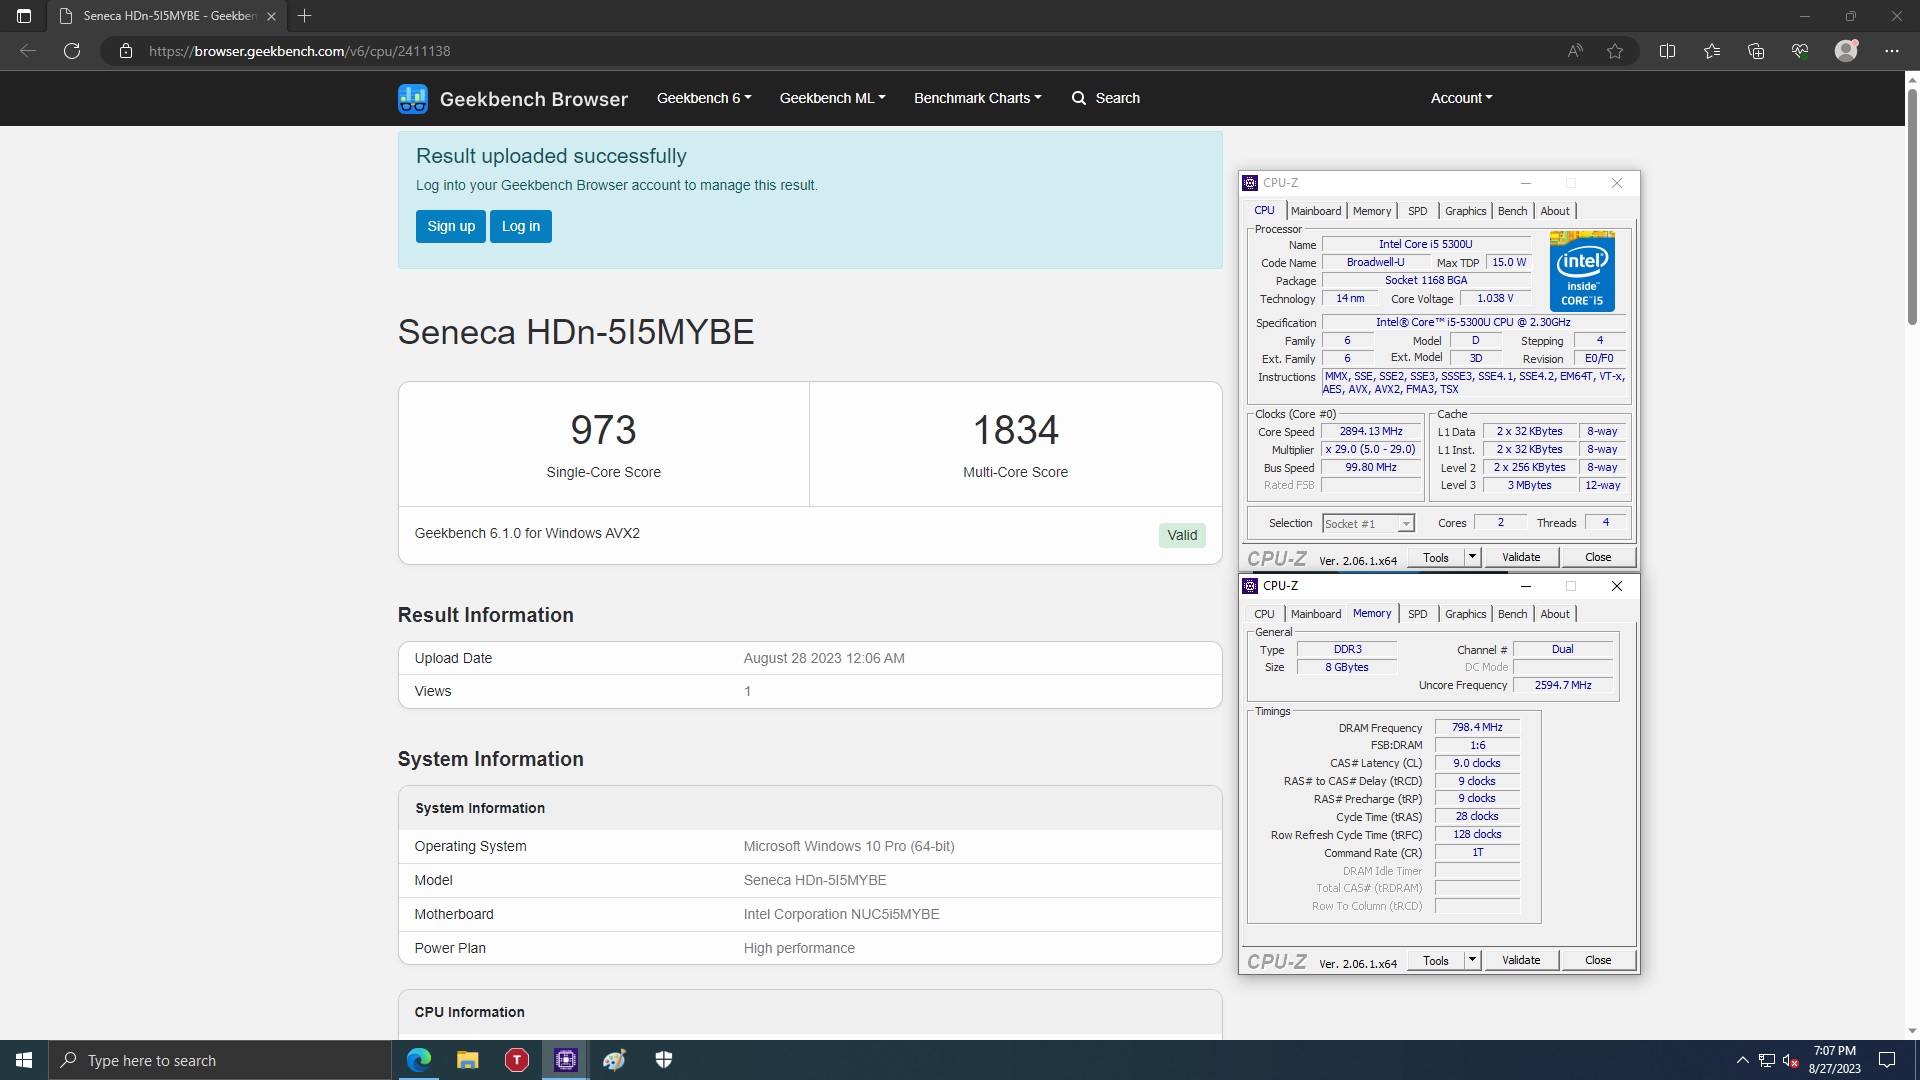Open Bench tab in upper CPU-Z window
The image size is (1920, 1080).
point(1513,211)
